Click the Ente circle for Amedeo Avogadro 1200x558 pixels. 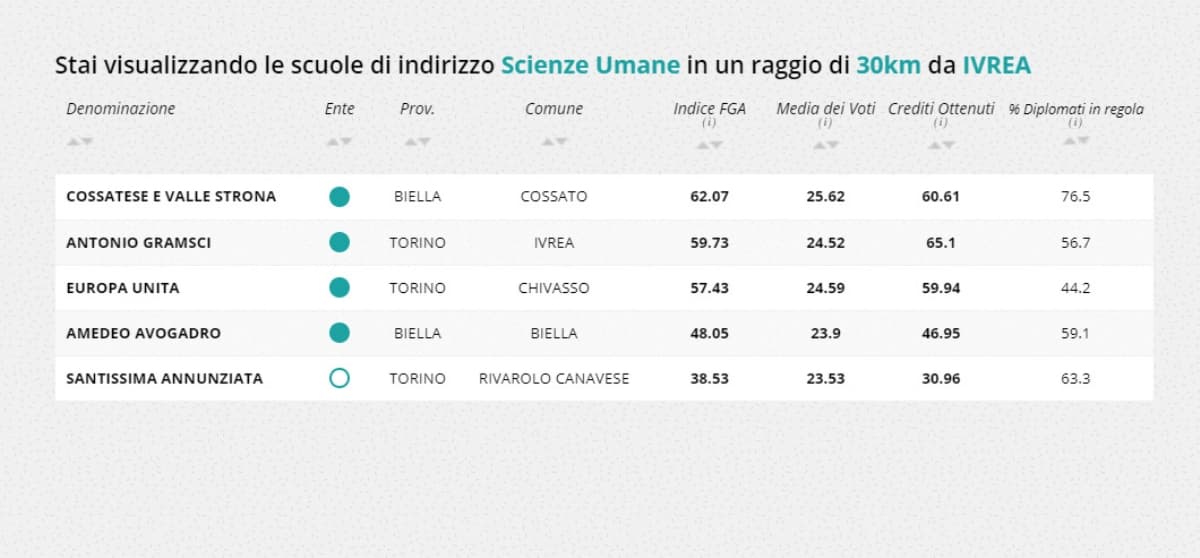[x=339, y=333]
